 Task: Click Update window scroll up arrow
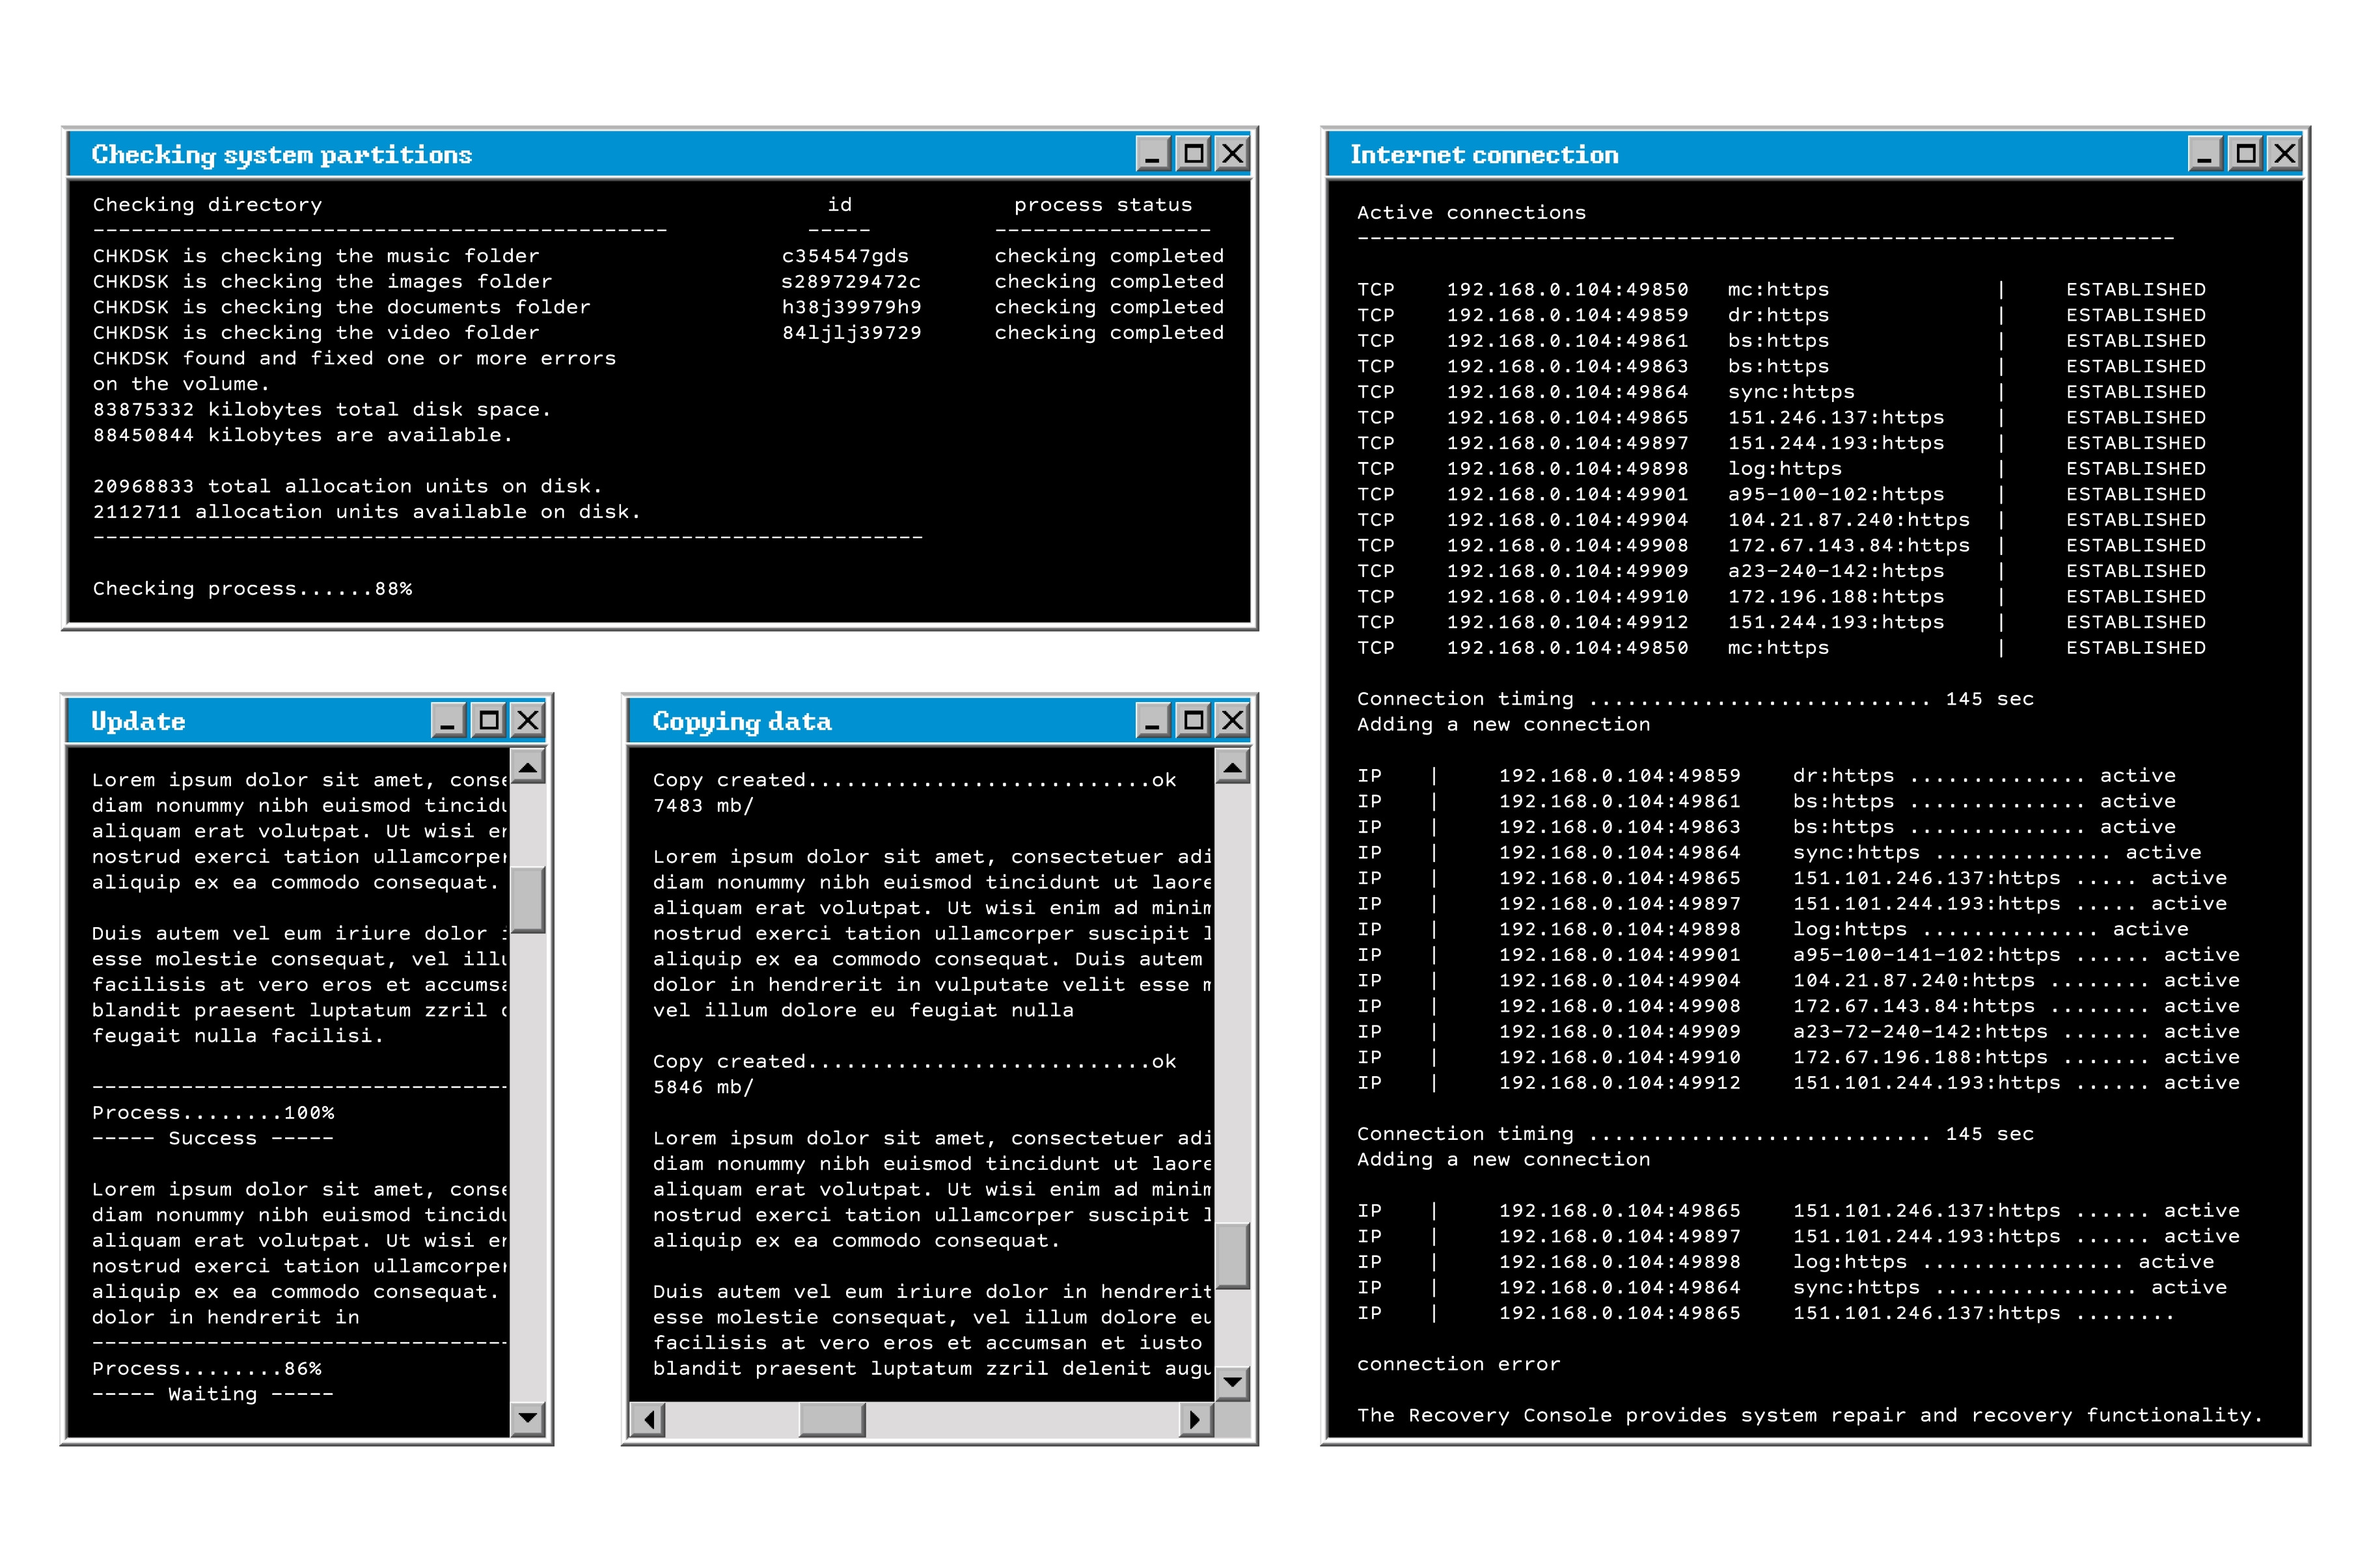point(527,767)
